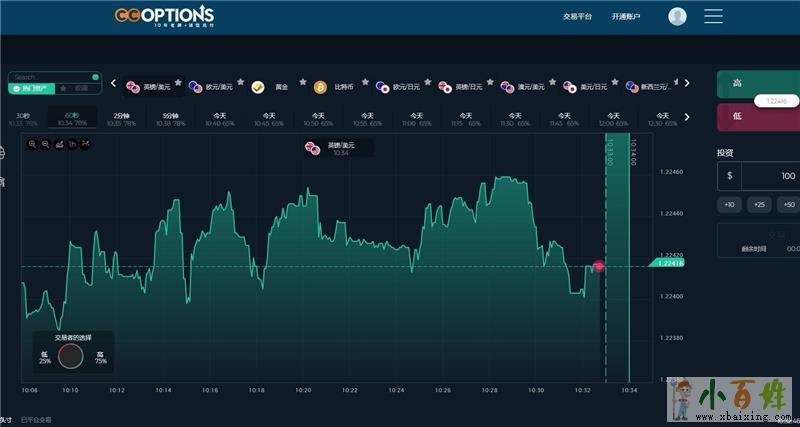Click the green 高 (High) button
The image size is (800, 427).
point(758,84)
